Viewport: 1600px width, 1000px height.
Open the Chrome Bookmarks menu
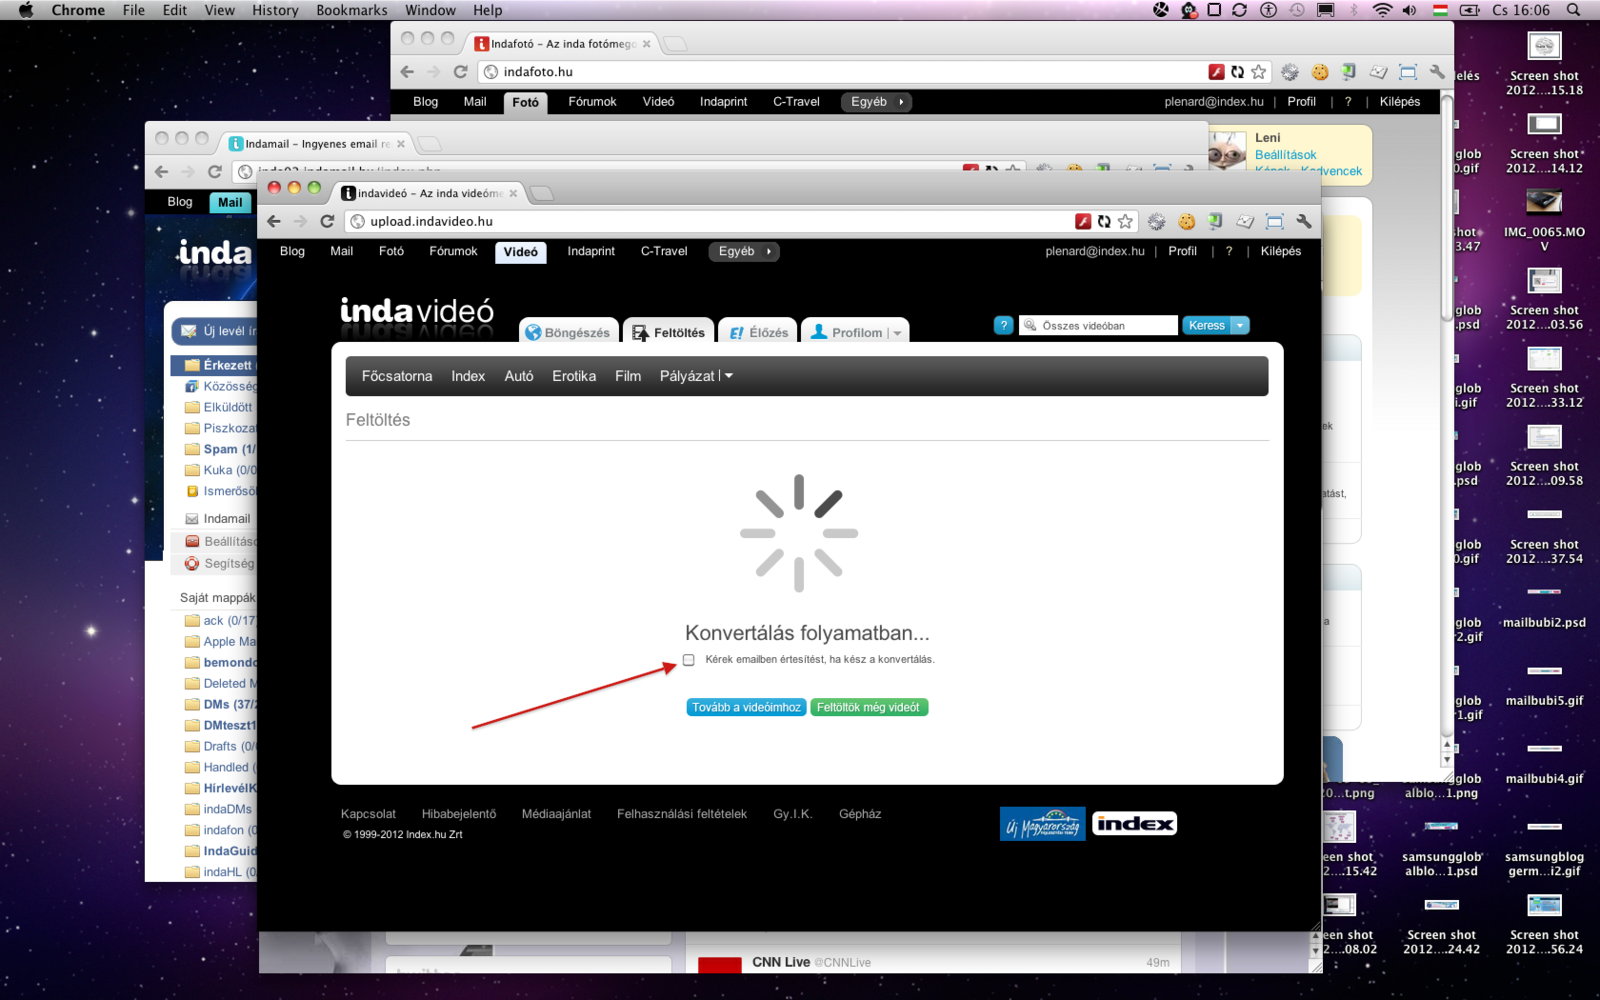coord(352,10)
